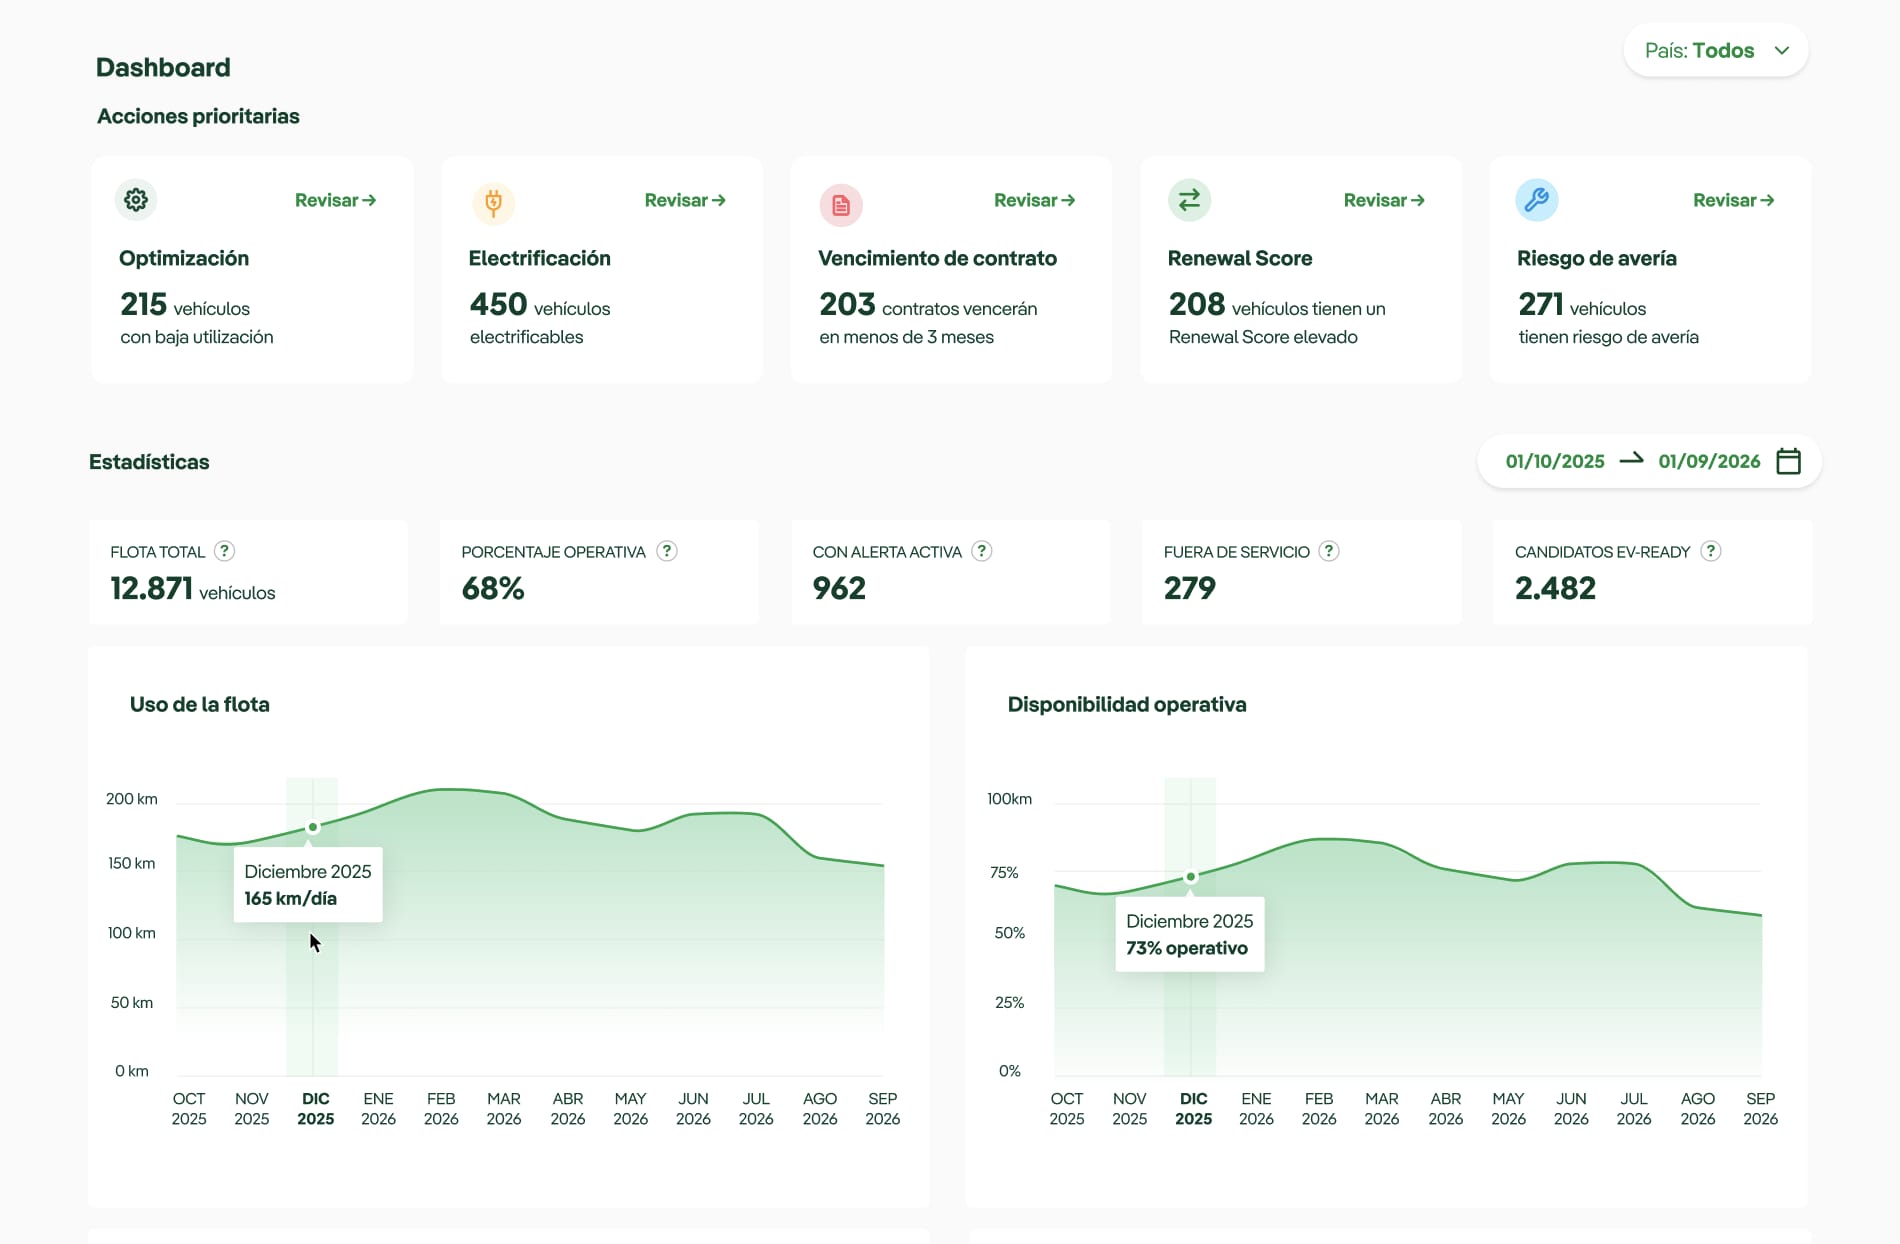This screenshot has height=1244, width=1900.
Task: Show help for Porcentaje Operativa
Action: [x=667, y=551]
